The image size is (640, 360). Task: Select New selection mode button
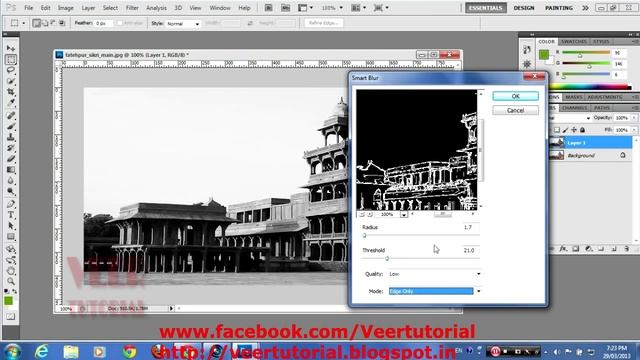tap(37, 23)
